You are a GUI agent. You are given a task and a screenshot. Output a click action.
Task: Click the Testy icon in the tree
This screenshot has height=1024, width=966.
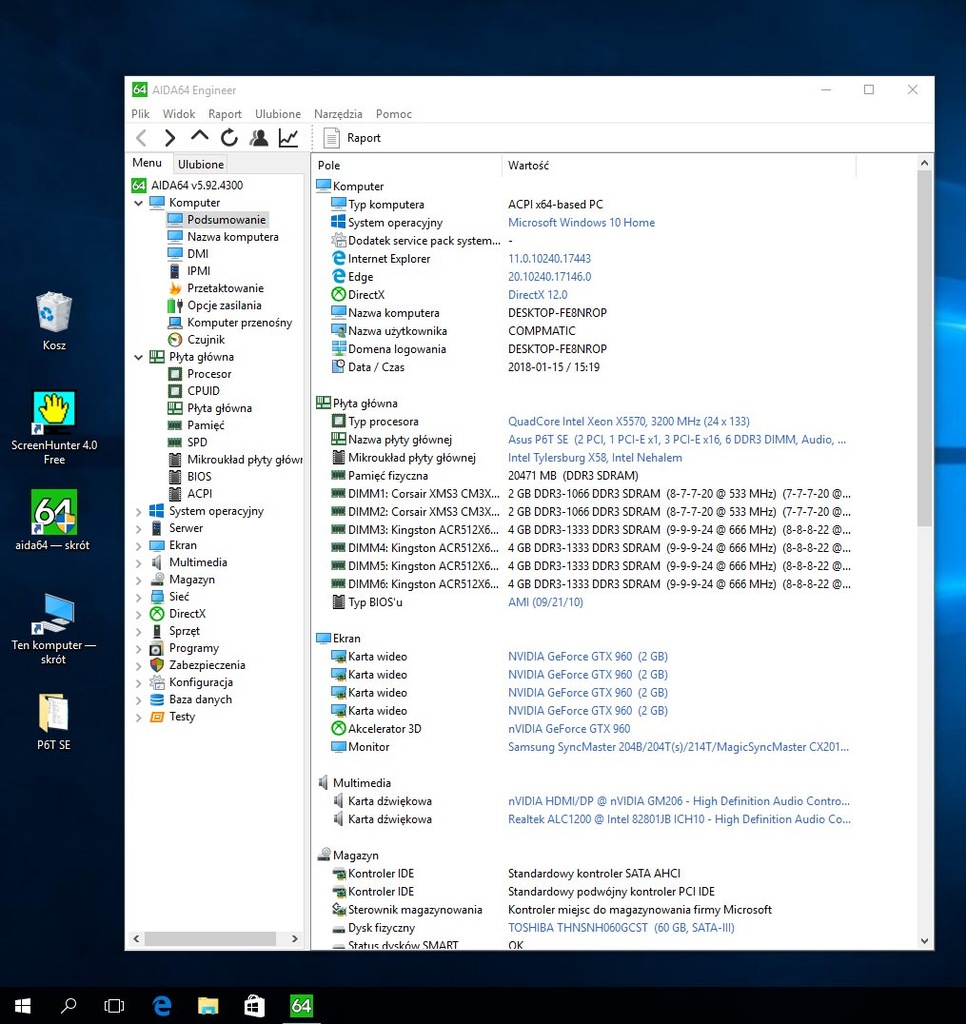(x=157, y=716)
